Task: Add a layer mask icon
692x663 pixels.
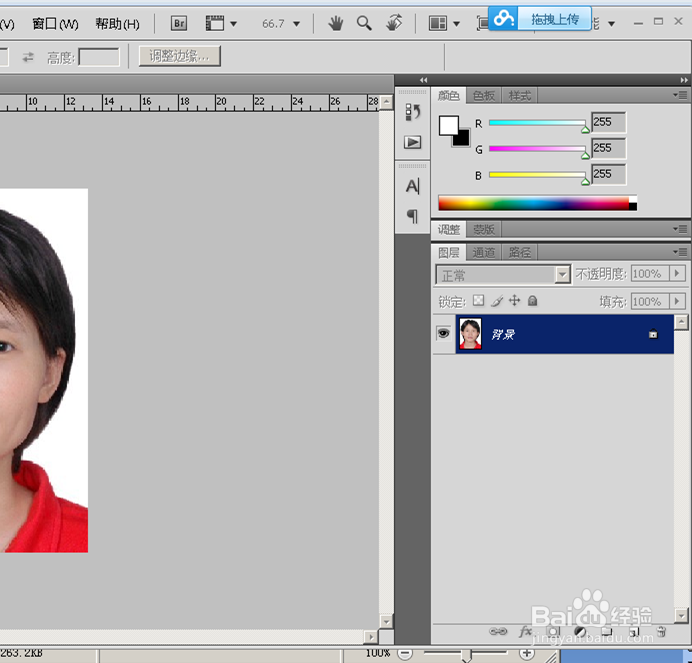Action: 553,631
